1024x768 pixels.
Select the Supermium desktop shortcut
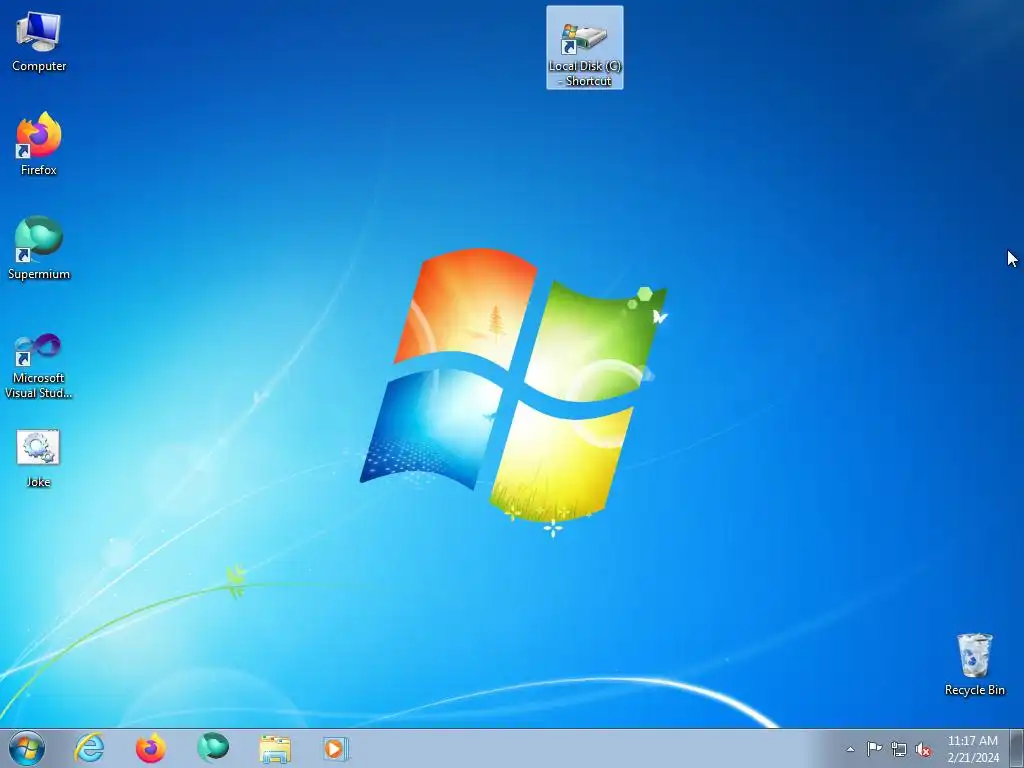click(x=39, y=248)
